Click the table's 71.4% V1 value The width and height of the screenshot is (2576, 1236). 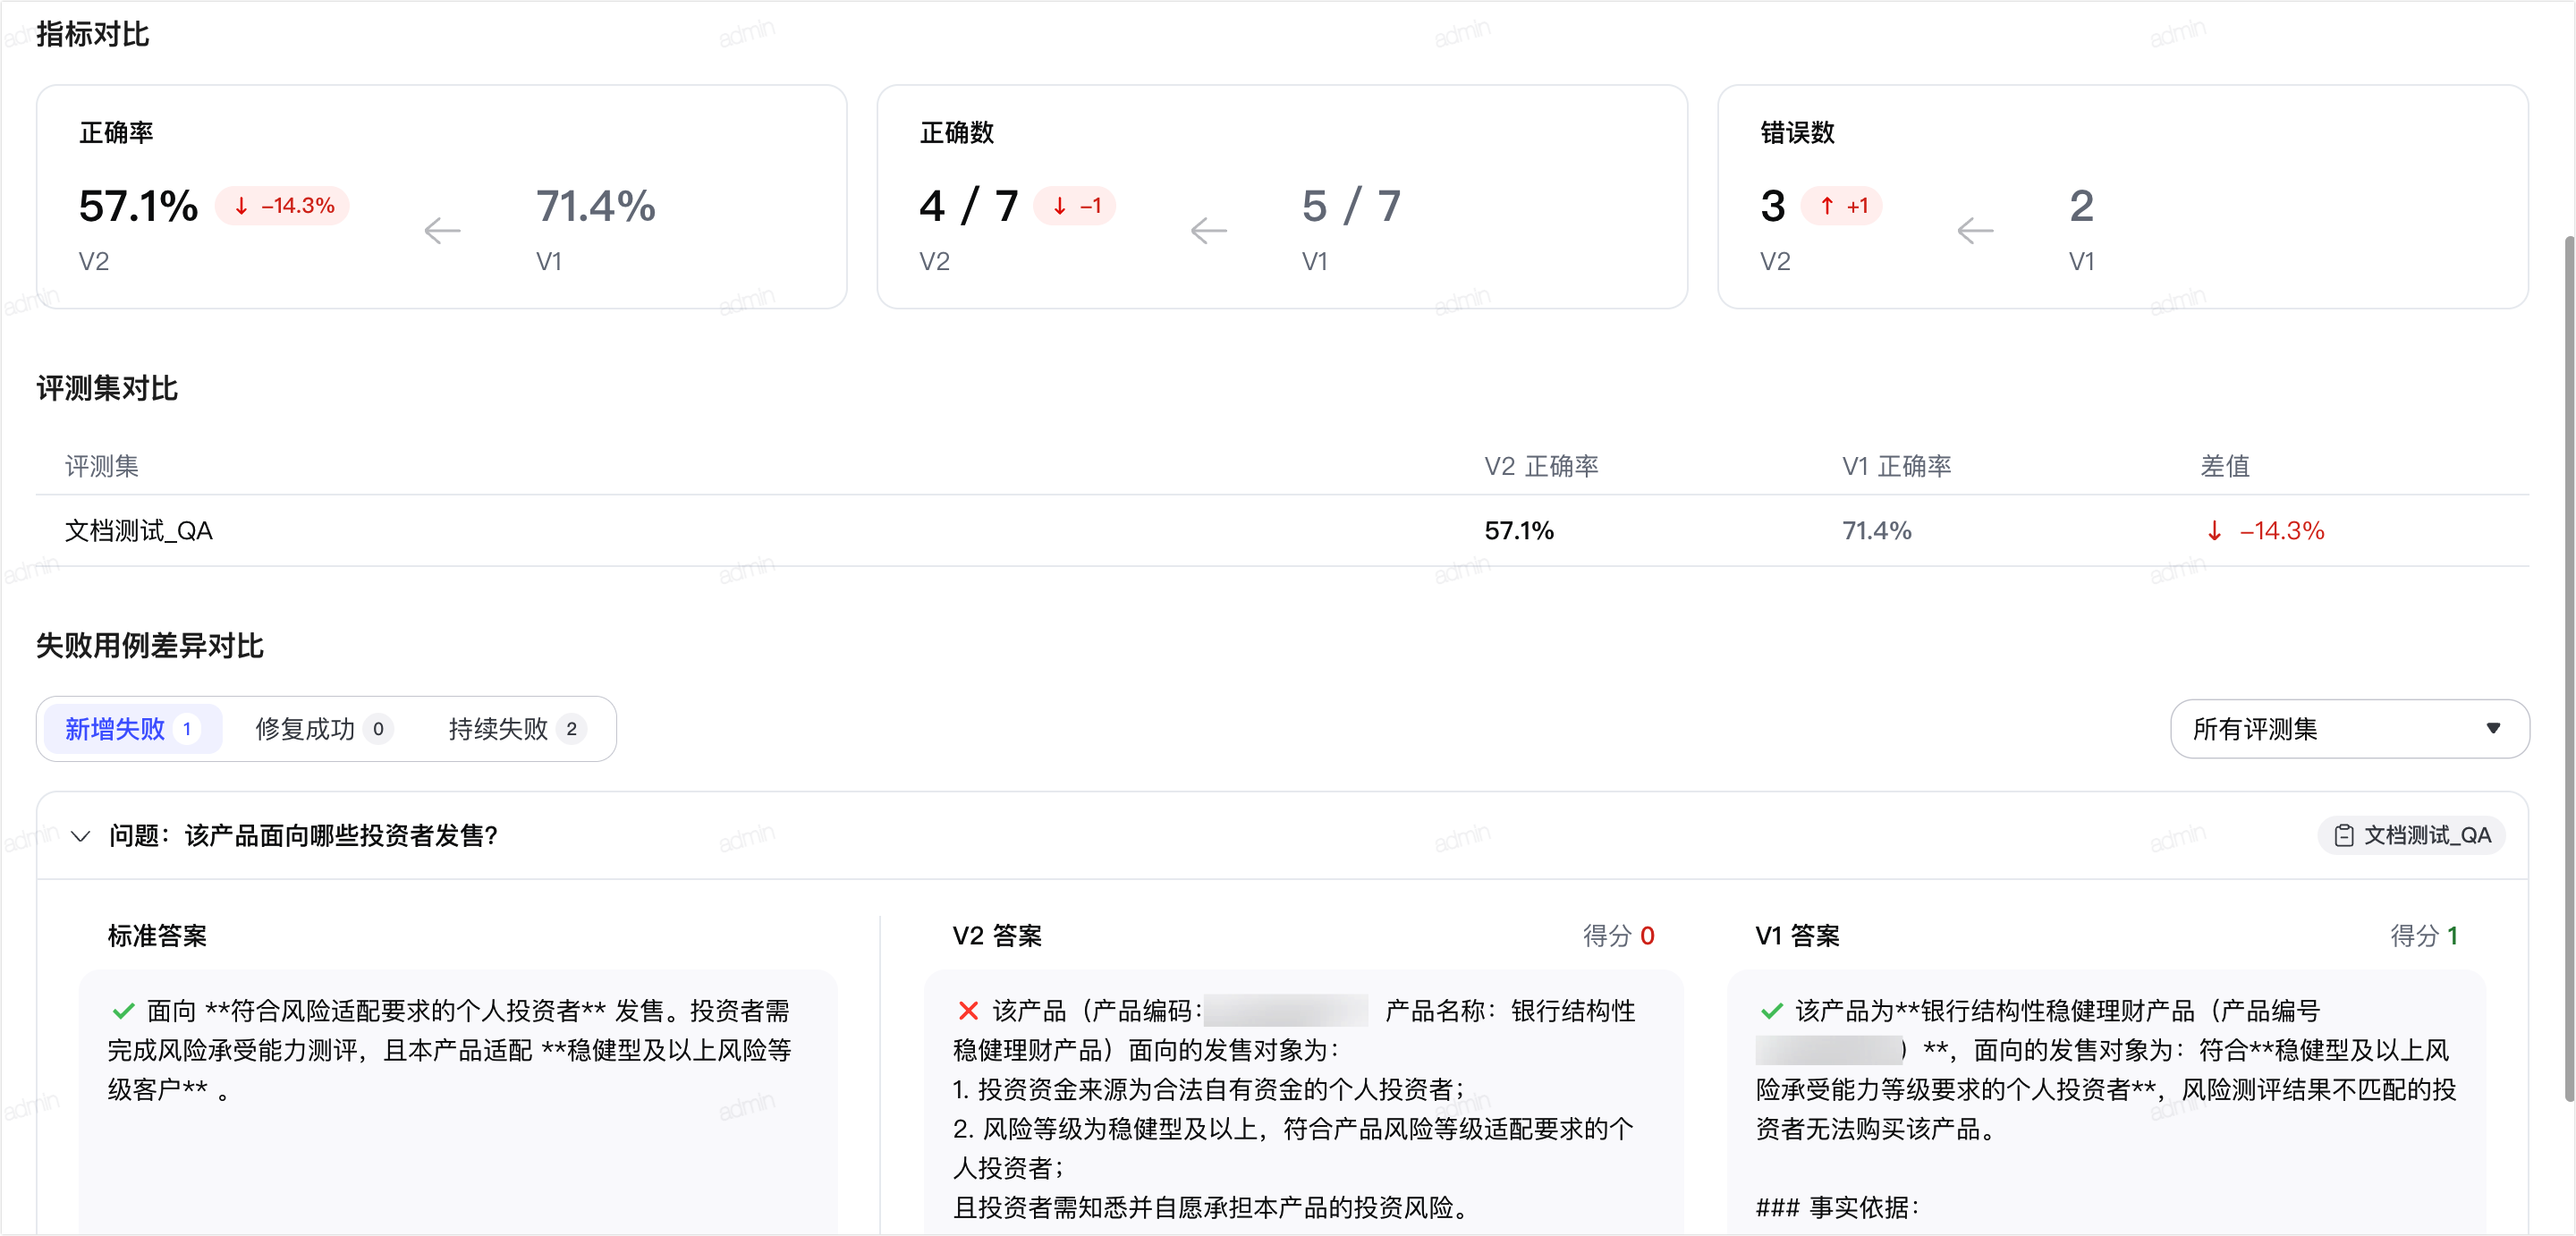pyautogui.click(x=1877, y=531)
